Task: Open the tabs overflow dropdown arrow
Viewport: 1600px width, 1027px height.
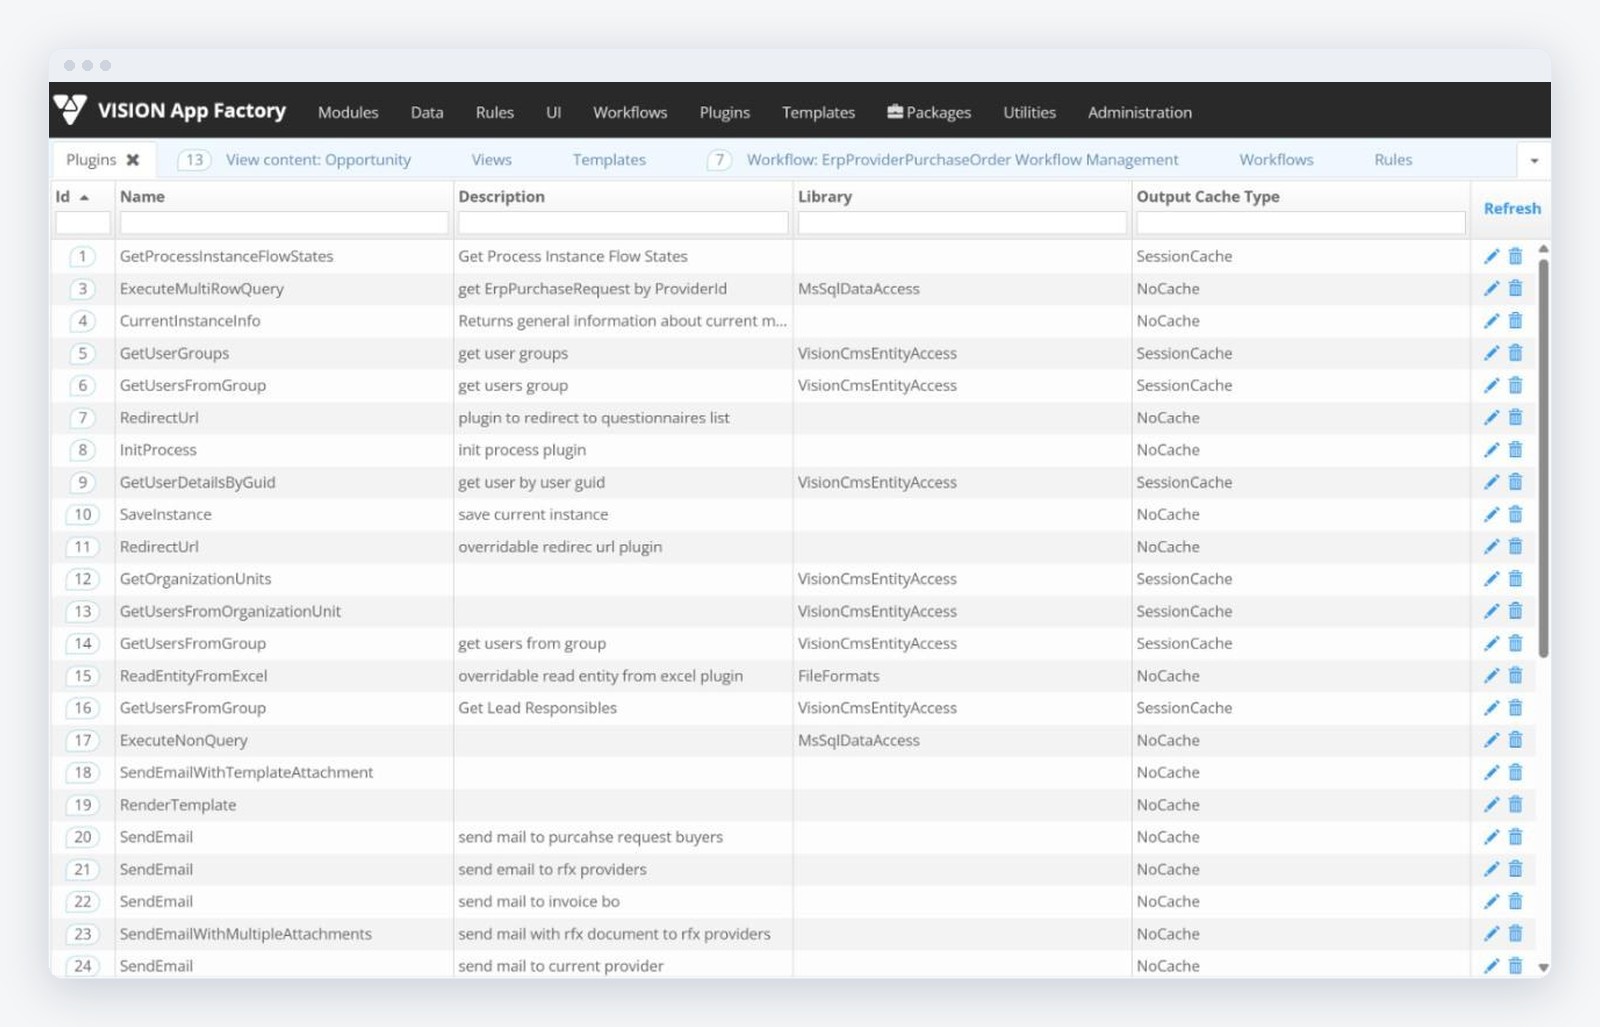Action: coord(1534,160)
